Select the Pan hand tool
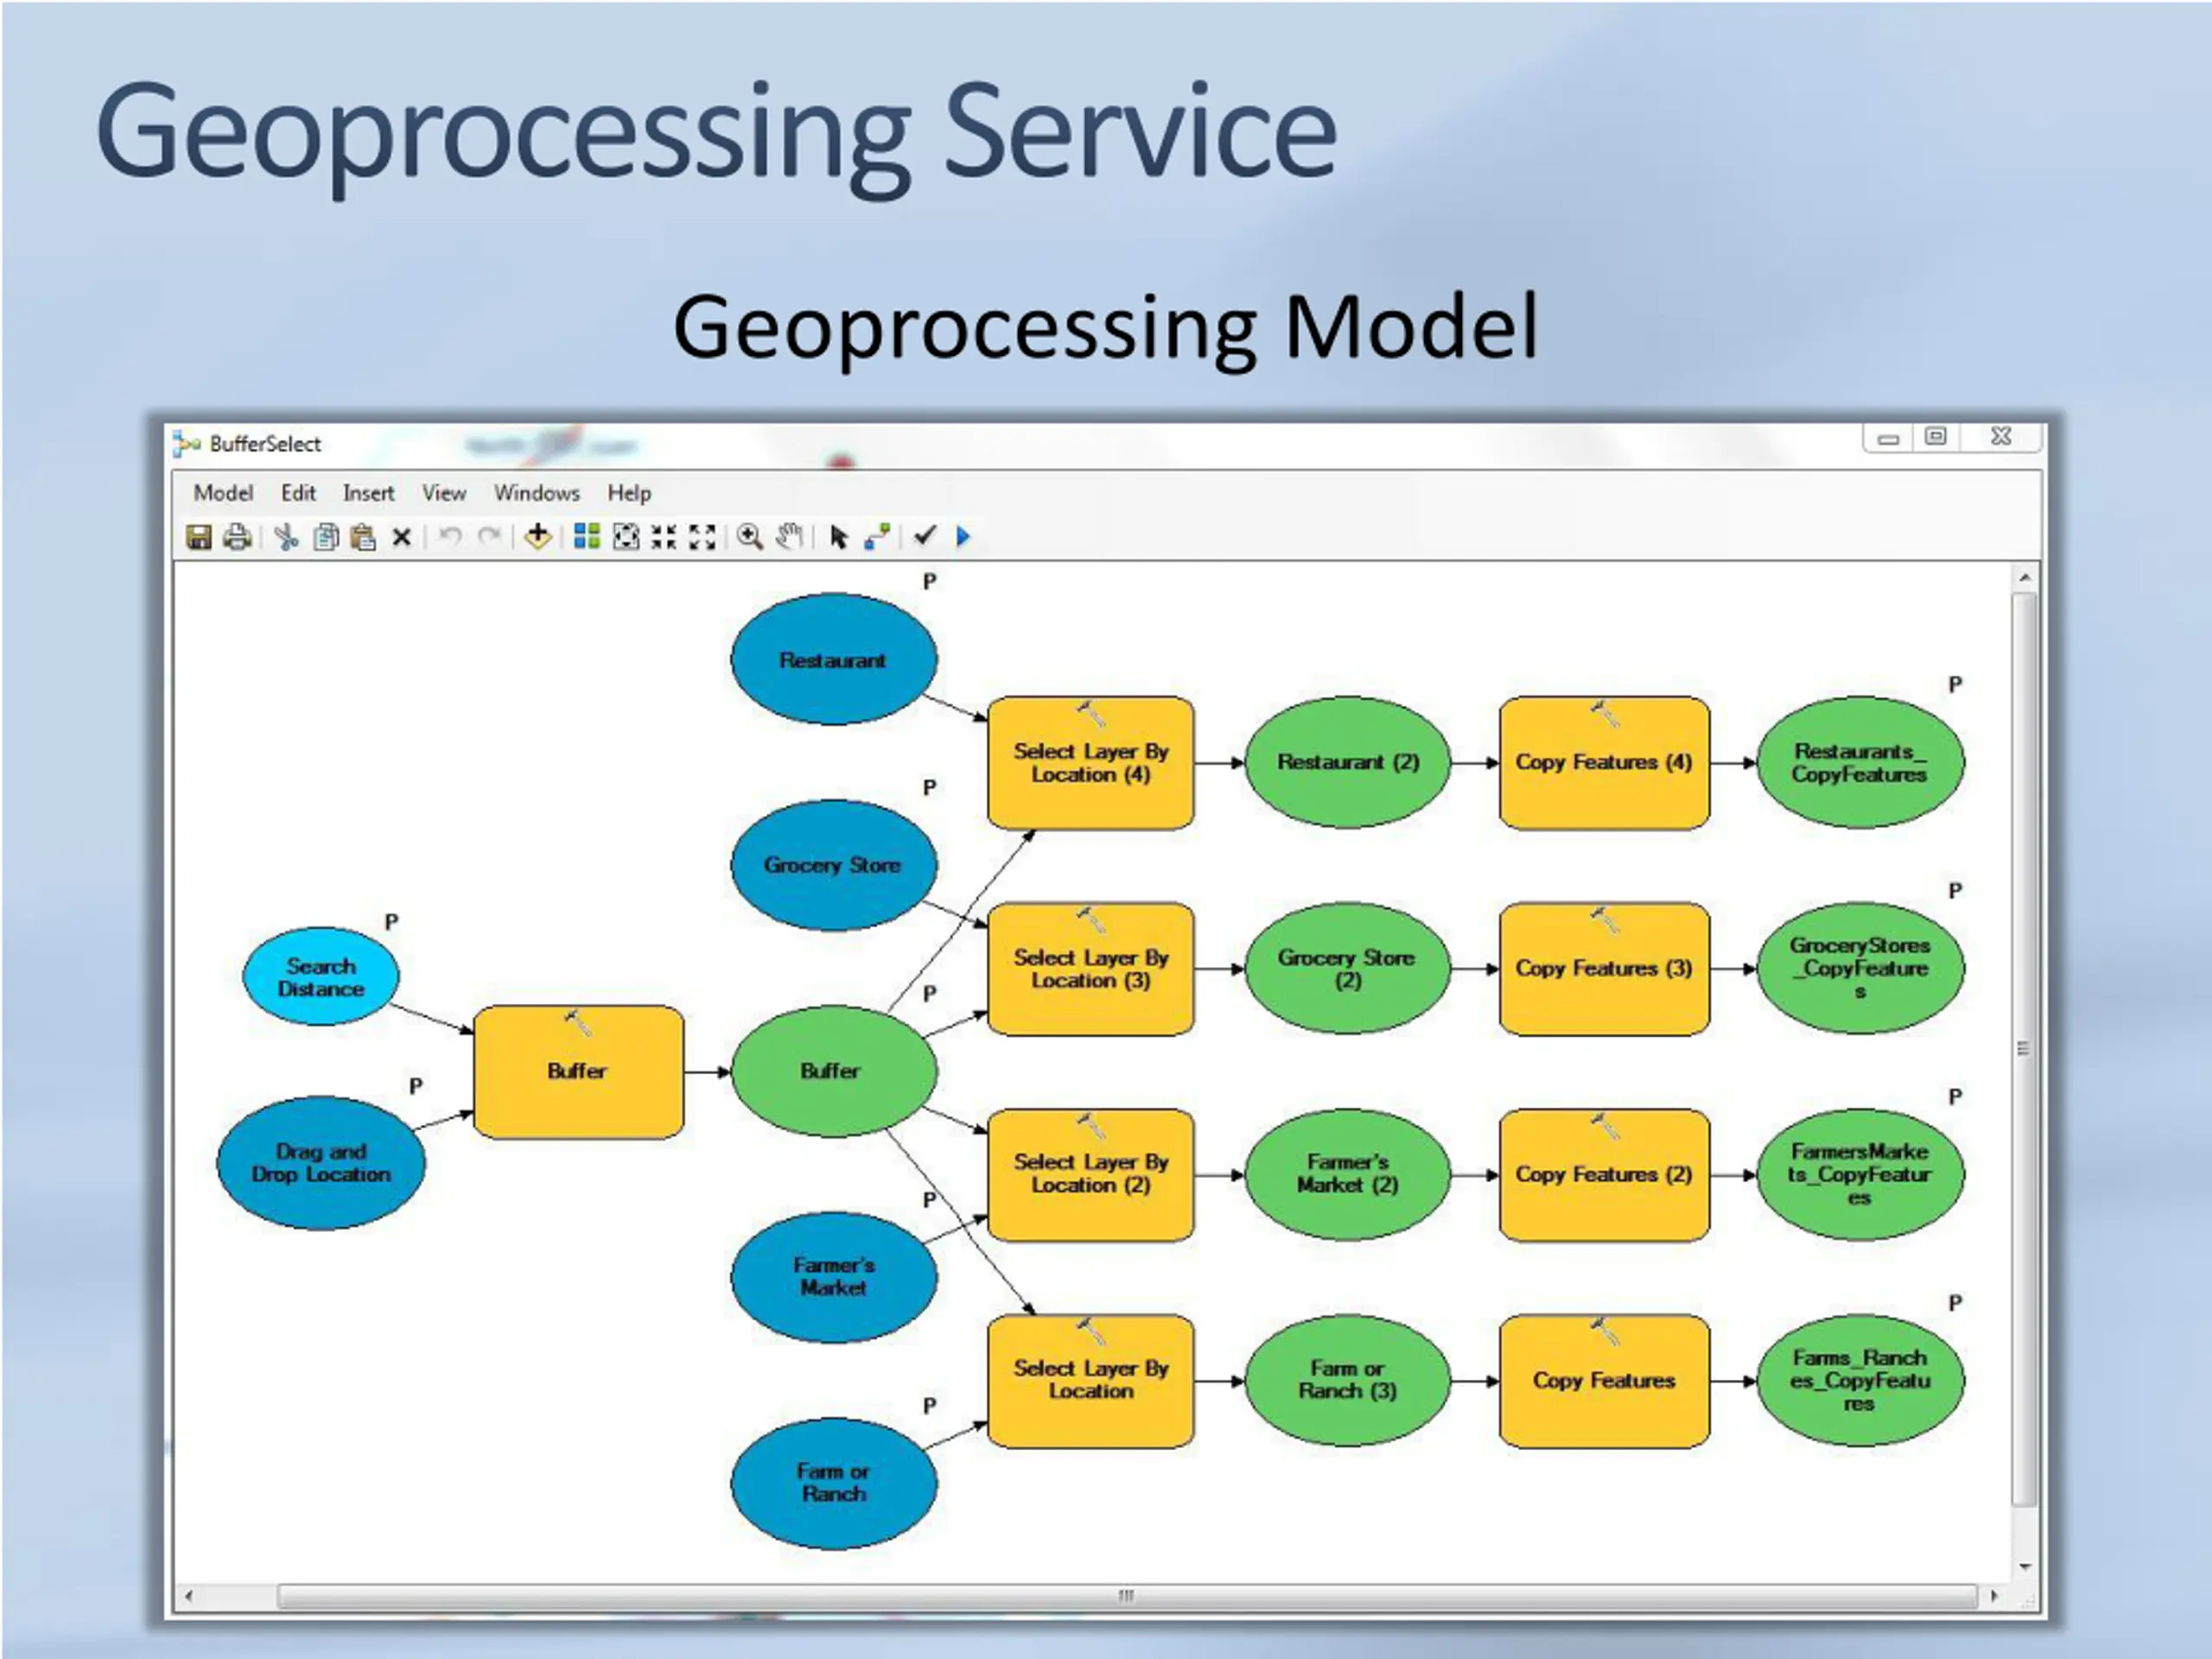This screenshot has width=2212, height=1659. [x=790, y=537]
